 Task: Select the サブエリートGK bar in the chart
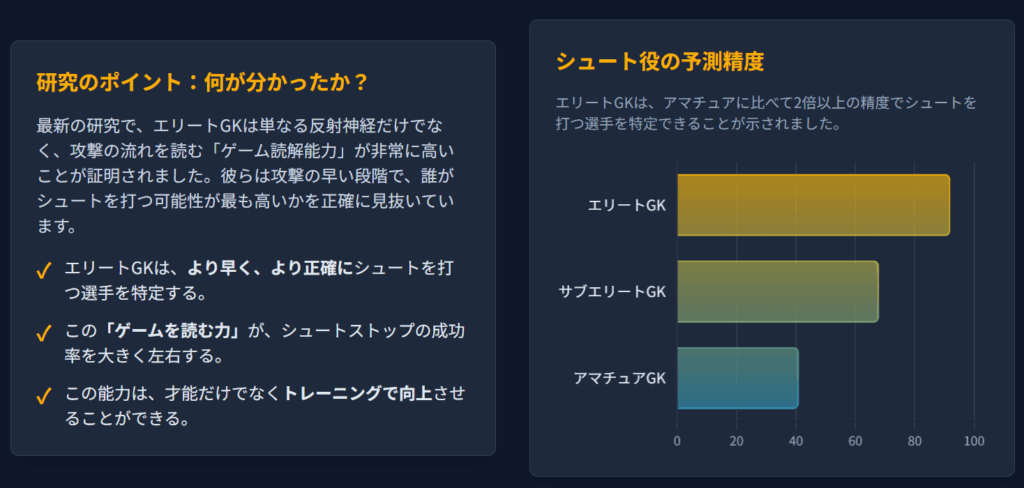pyautogui.click(x=777, y=291)
